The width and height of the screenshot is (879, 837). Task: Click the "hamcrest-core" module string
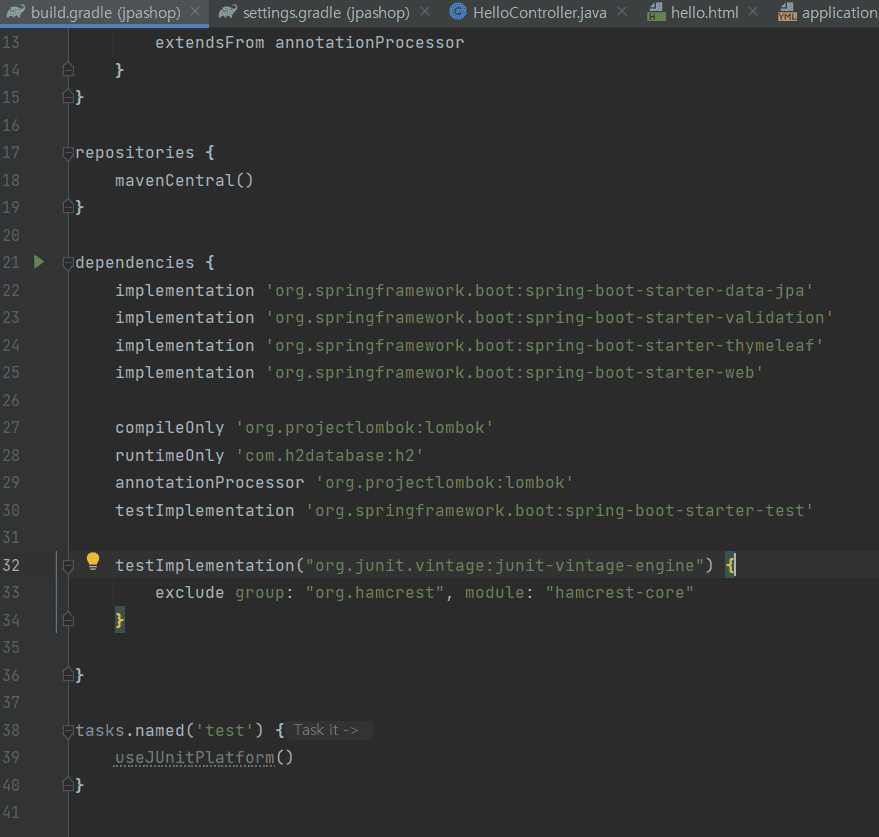(x=619, y=593)
